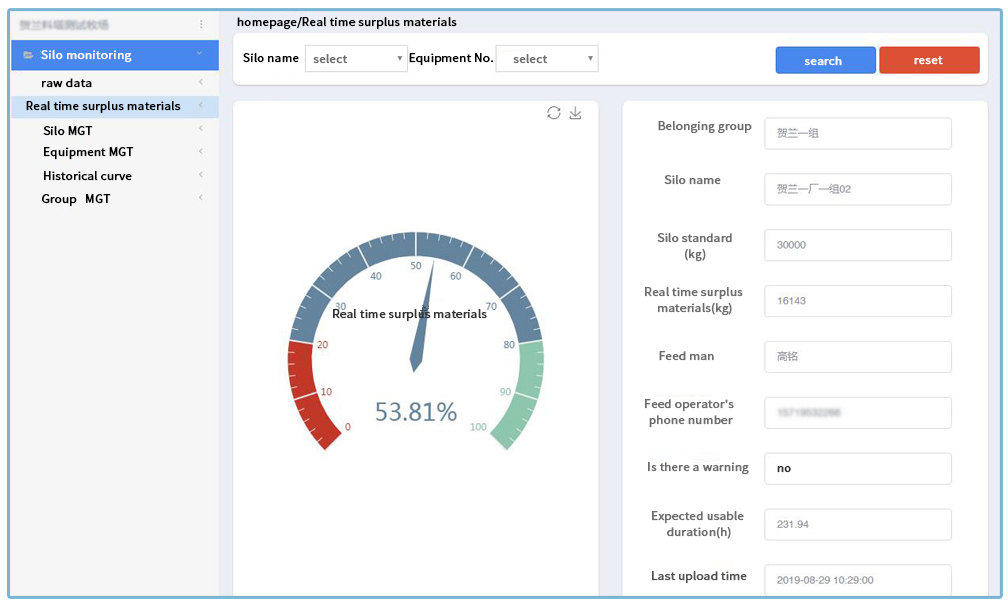Open the raw data menu item
The height and width of the screenshot is (614, 1008).
click(x=67, y=83)
